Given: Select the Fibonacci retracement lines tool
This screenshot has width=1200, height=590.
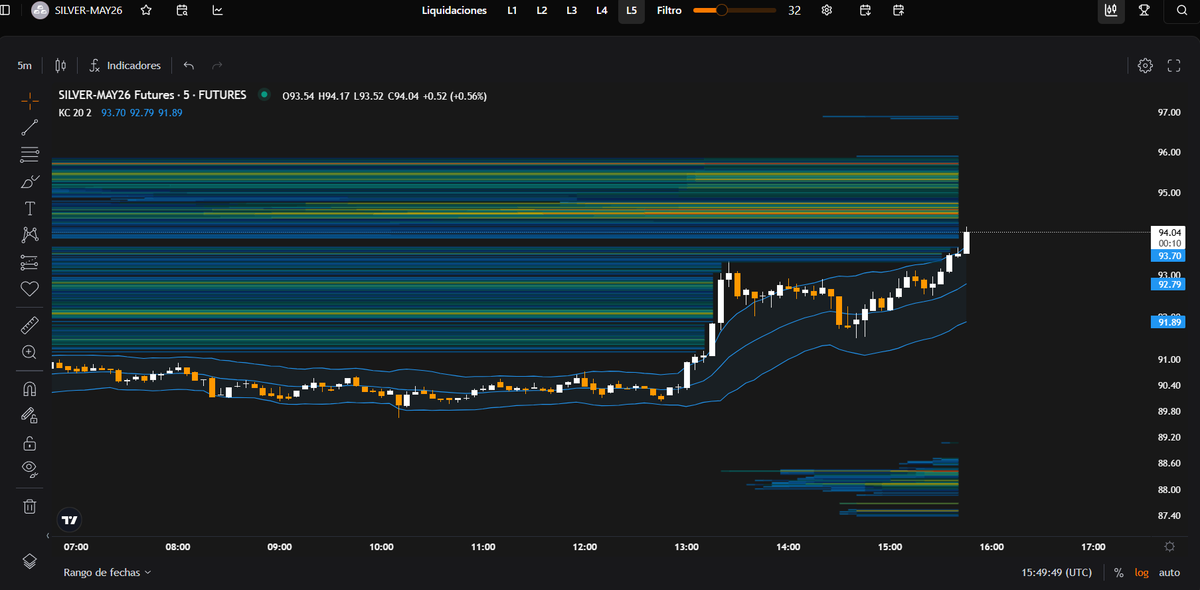Looking at the screenshot, I should click(x=30, y=154).
